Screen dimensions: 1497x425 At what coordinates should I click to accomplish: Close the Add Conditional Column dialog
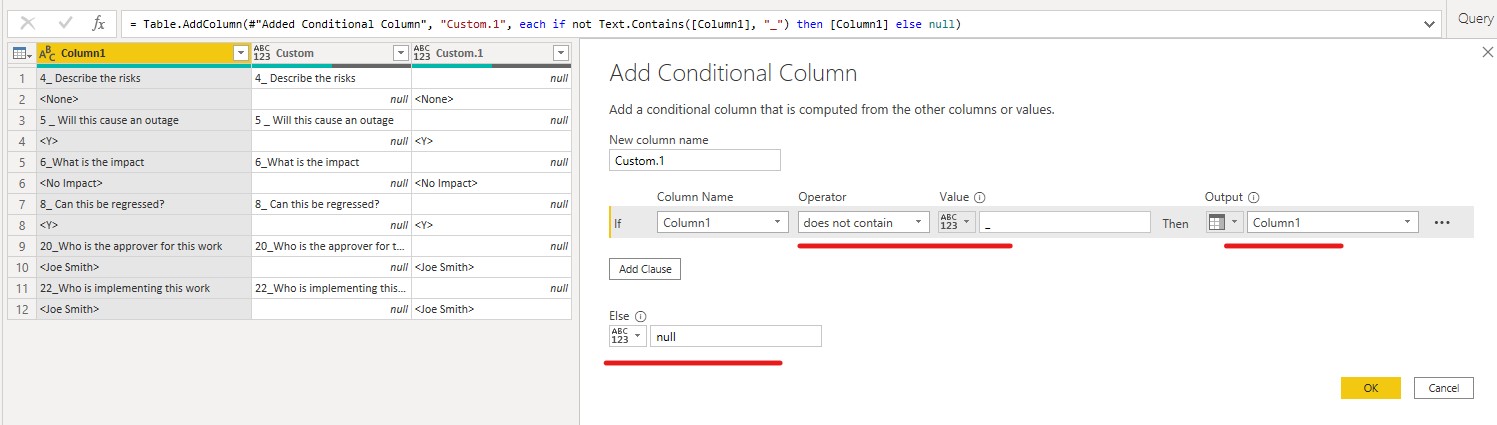[1487, 50]
